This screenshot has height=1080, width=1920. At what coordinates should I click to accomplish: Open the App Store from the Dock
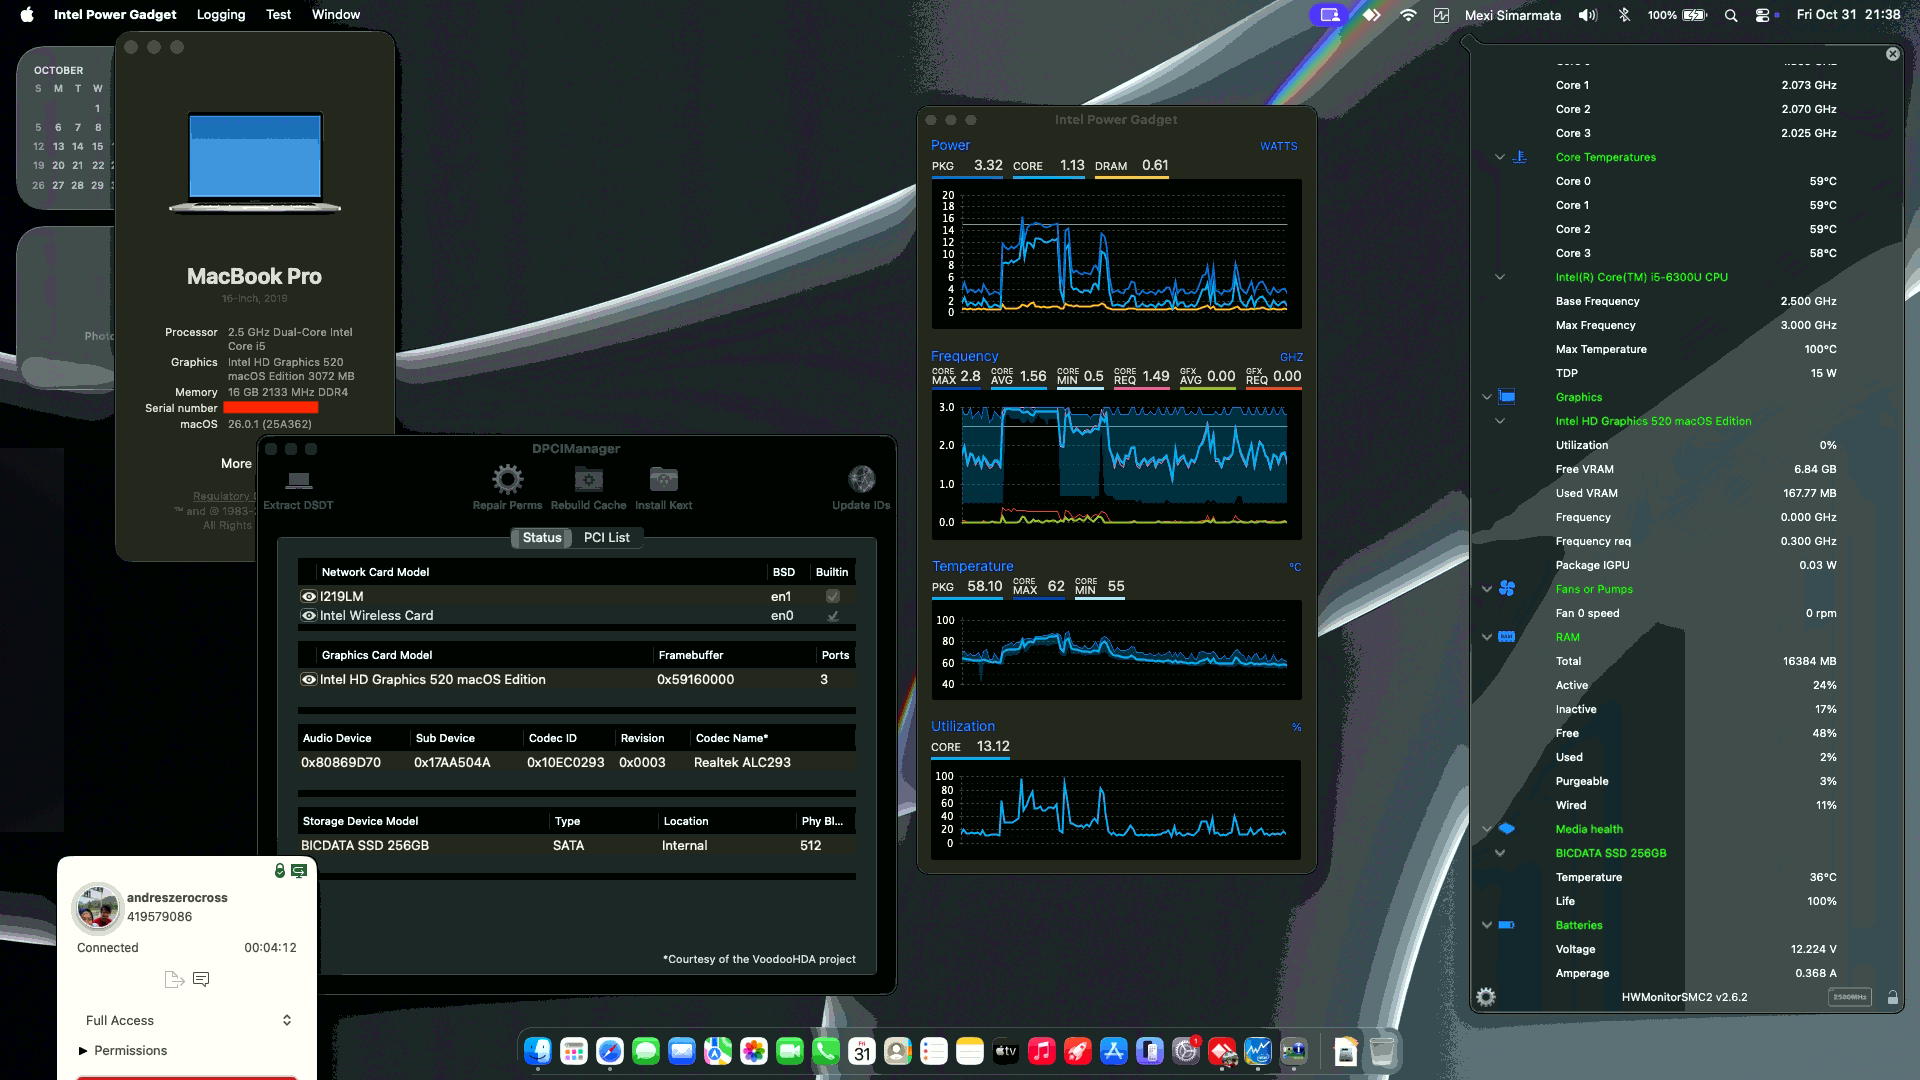(x=1114, y=1051)
